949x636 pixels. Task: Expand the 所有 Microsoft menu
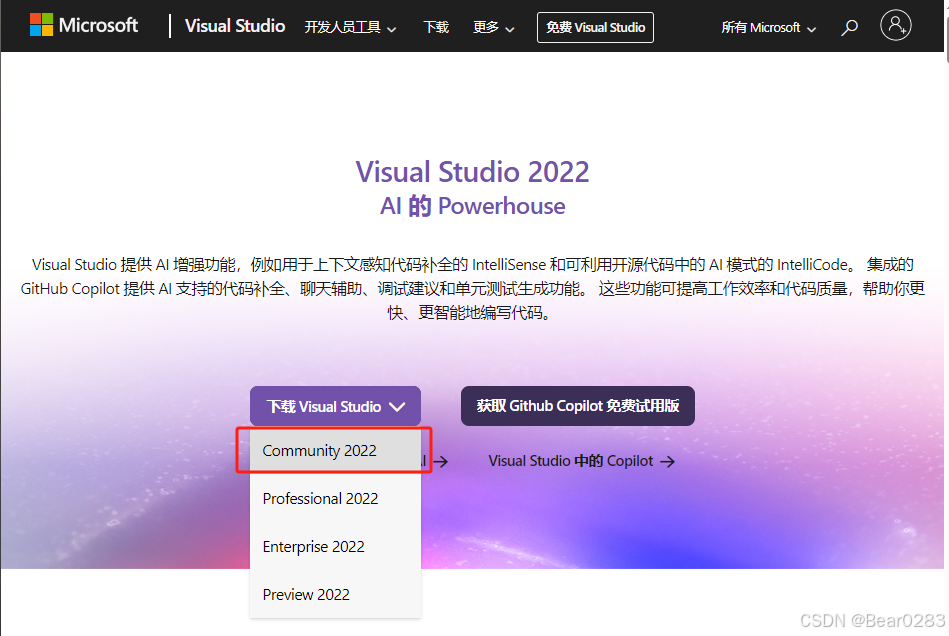[769, 27]
